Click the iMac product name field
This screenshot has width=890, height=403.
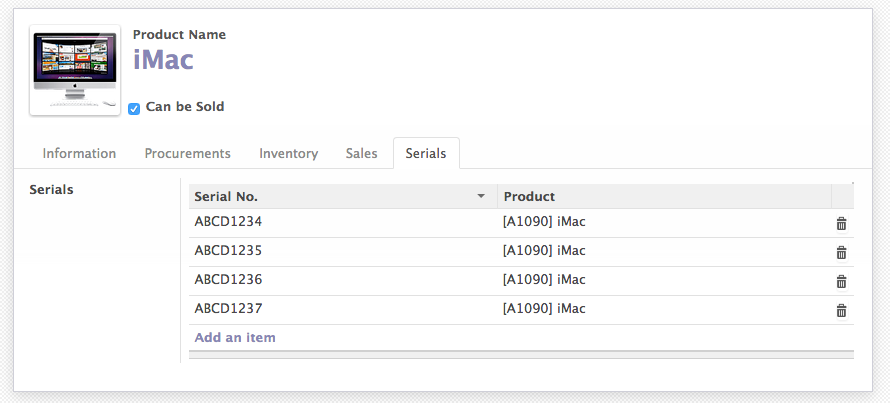pyautogui.click(x=163, y=60)
